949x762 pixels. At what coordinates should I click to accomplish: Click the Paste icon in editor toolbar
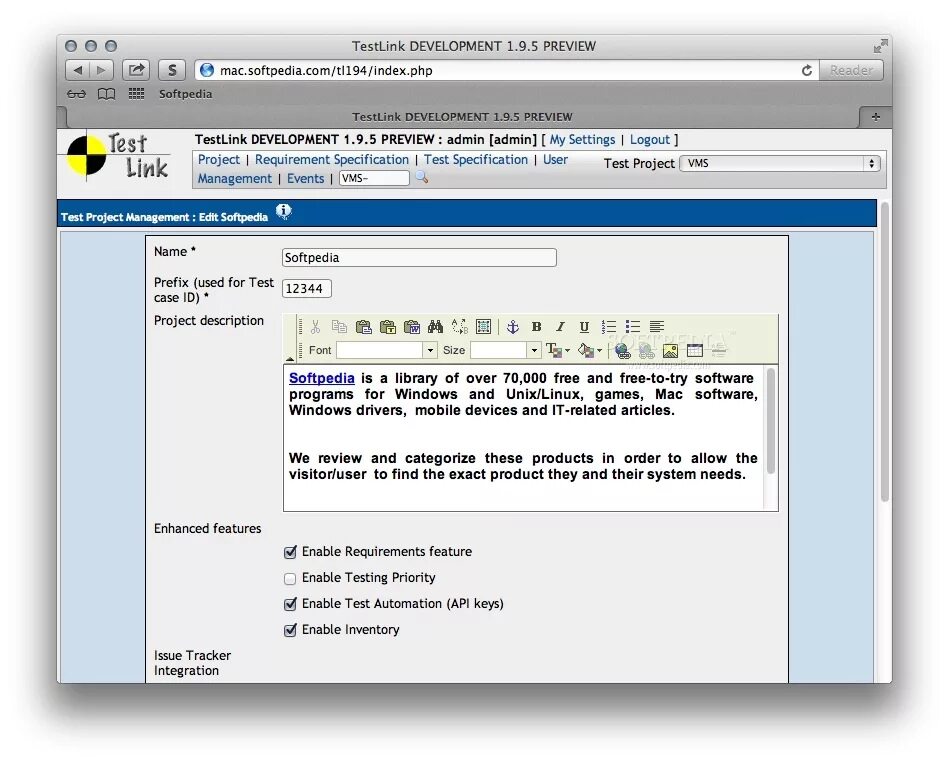(363, 327)
